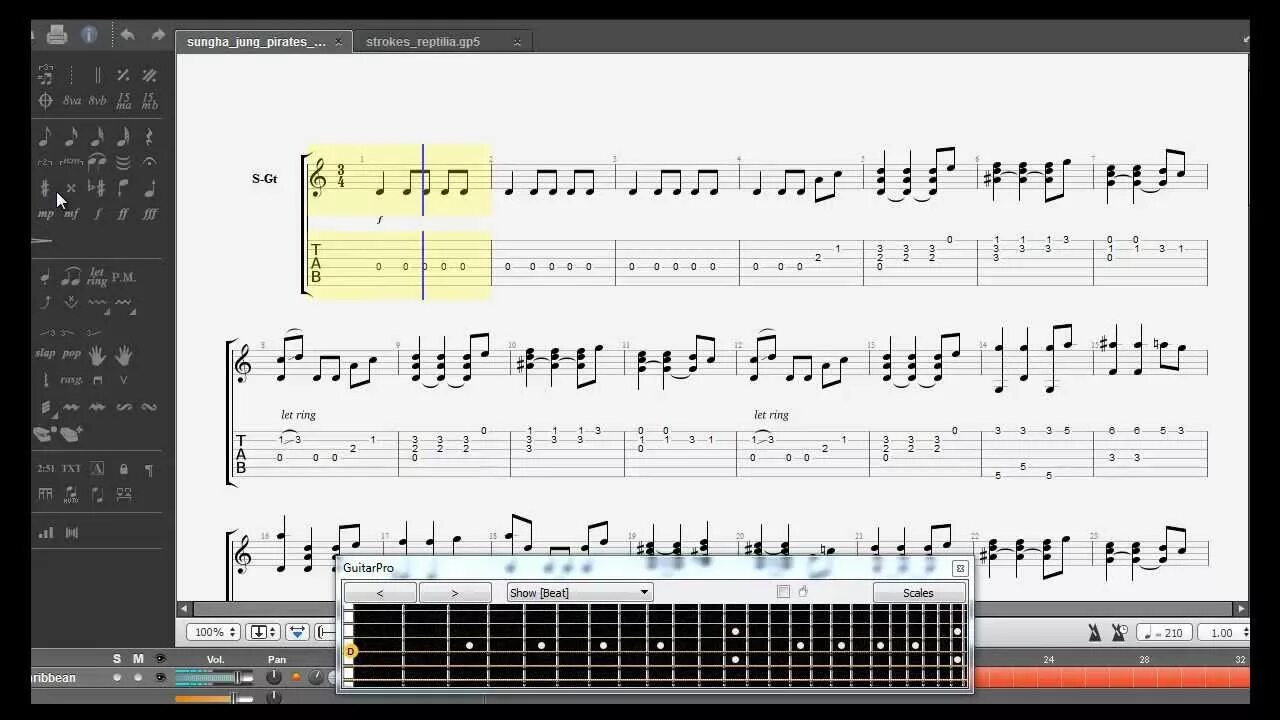Image resolution: width=1280 pixels, height=720 pixels.
Task: Open the mixer bars icon
Action: [x=45, y=533]
